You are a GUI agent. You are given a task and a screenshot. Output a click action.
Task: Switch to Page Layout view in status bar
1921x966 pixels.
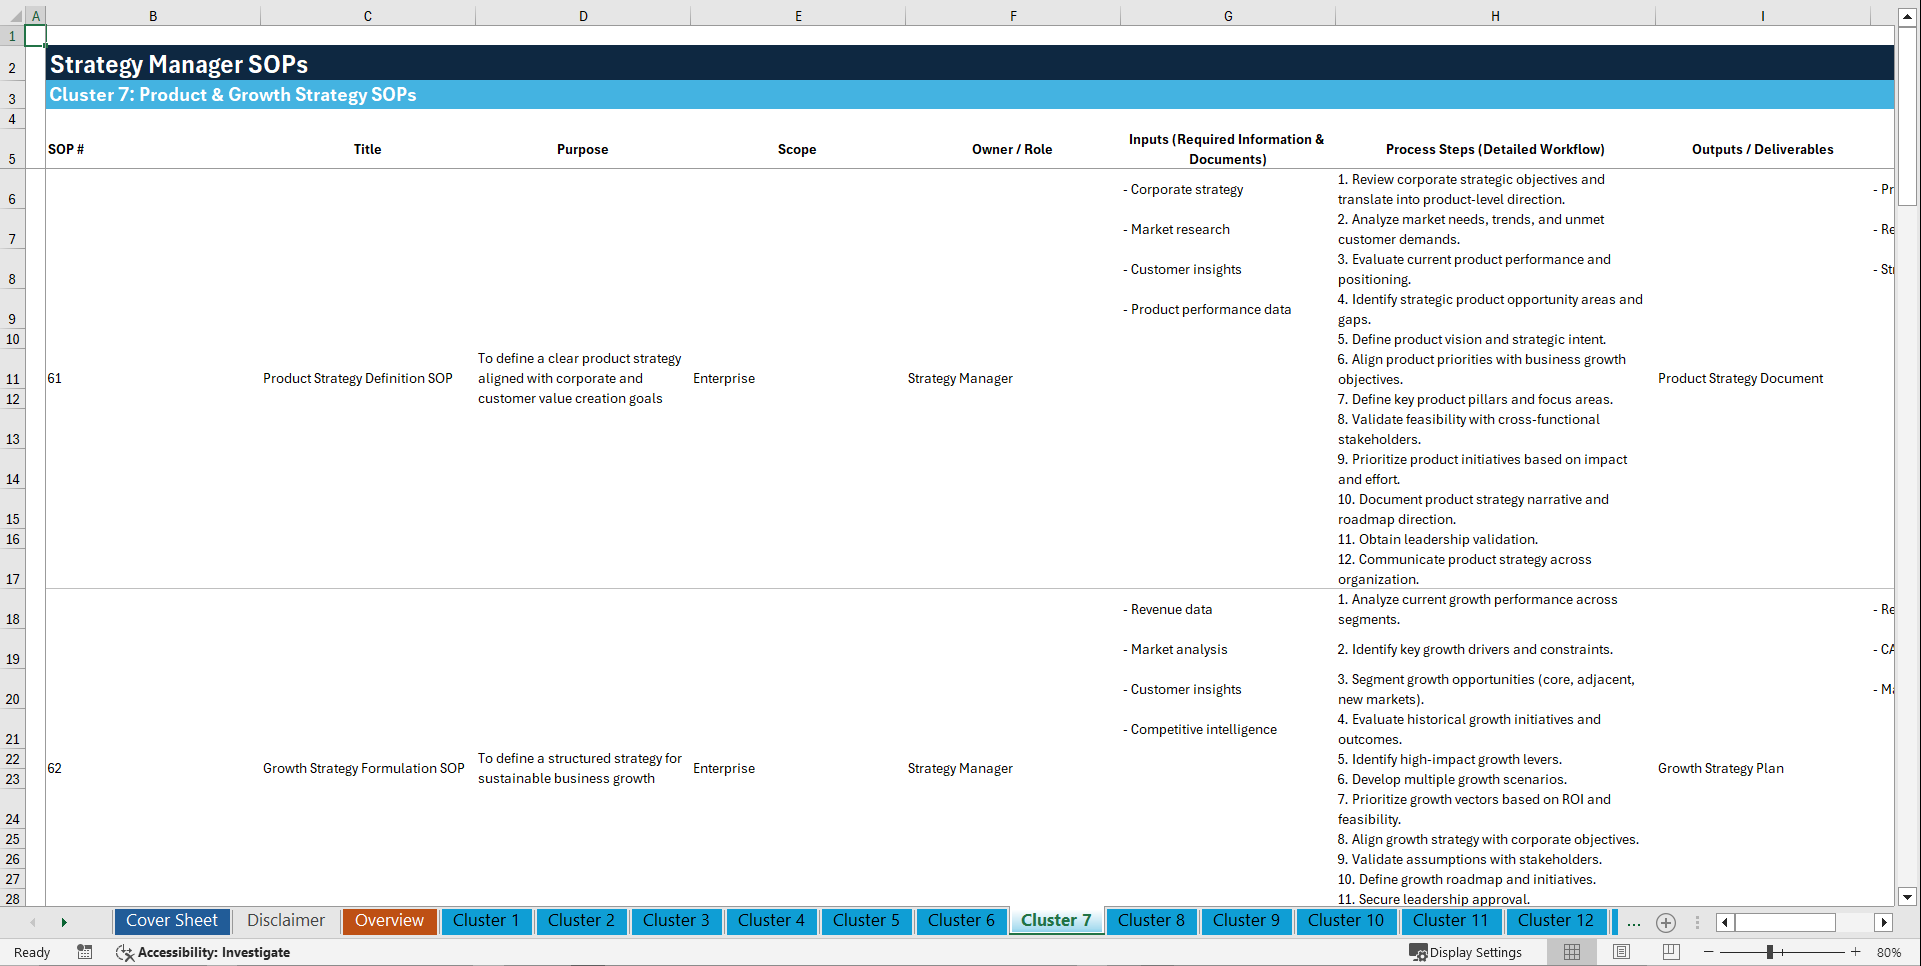[x=1620, y=952]
